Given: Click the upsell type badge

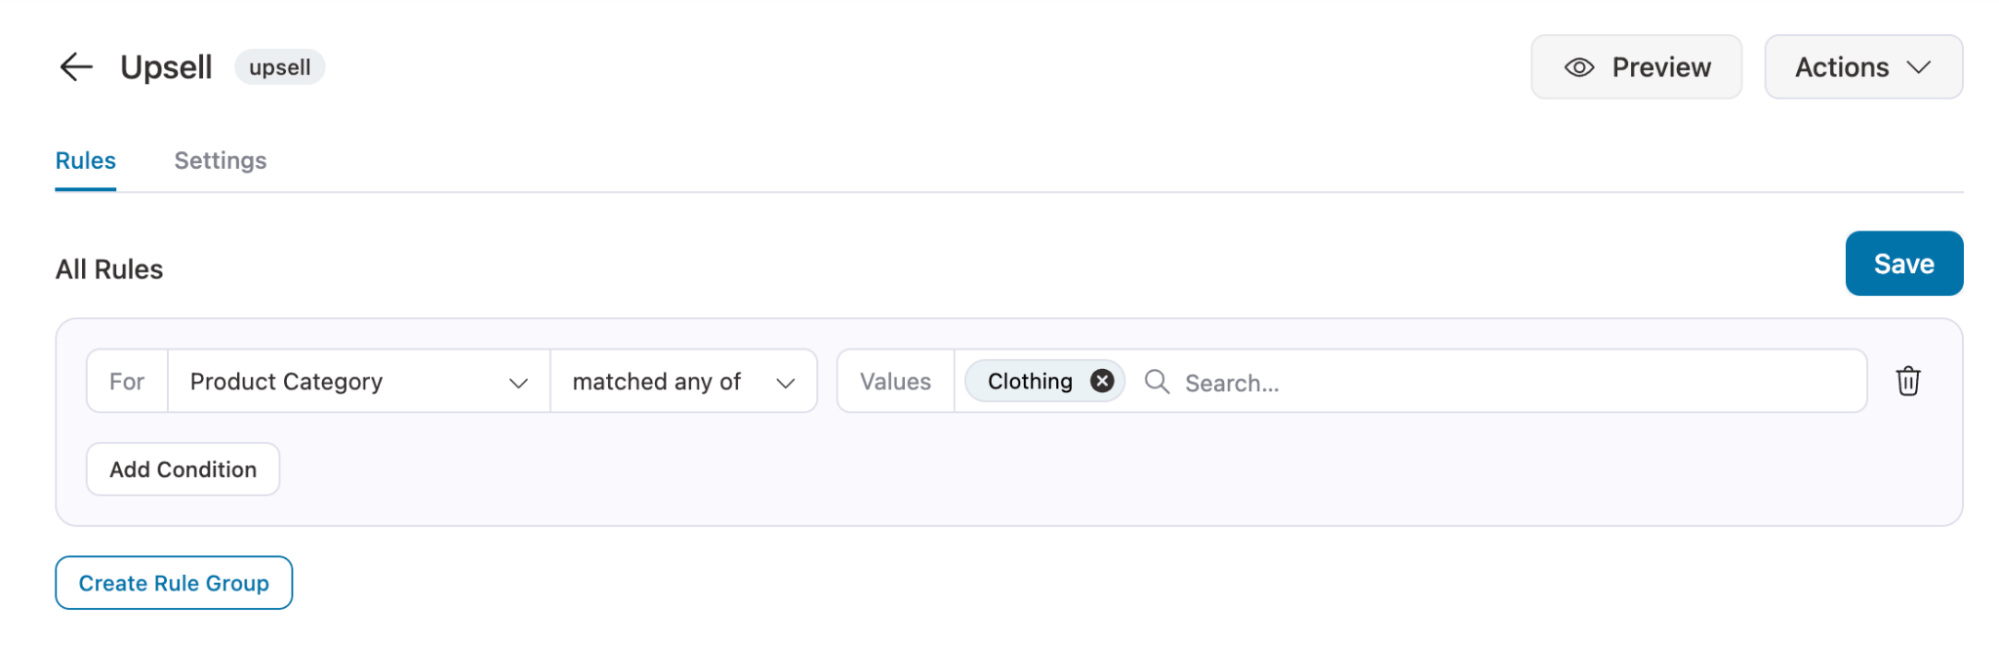Looking at the screenshot, I should tap(280, 67).
